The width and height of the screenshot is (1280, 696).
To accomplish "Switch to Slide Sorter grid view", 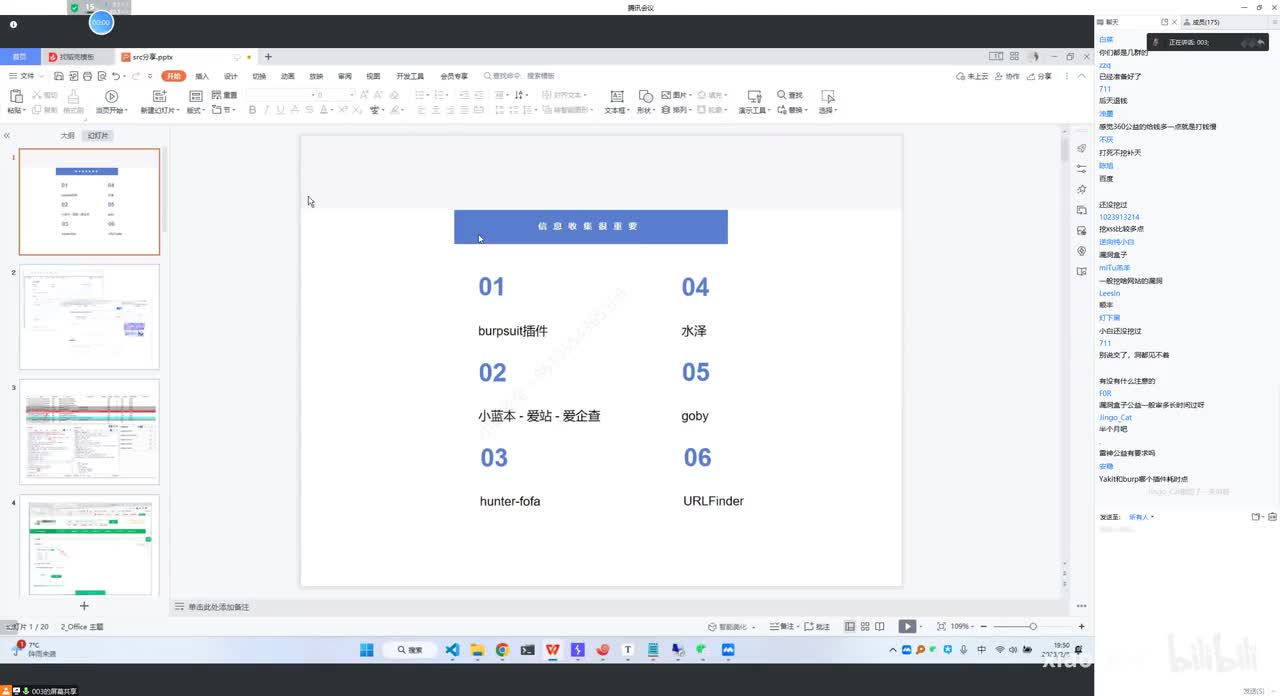I will (x=866, y=626).
